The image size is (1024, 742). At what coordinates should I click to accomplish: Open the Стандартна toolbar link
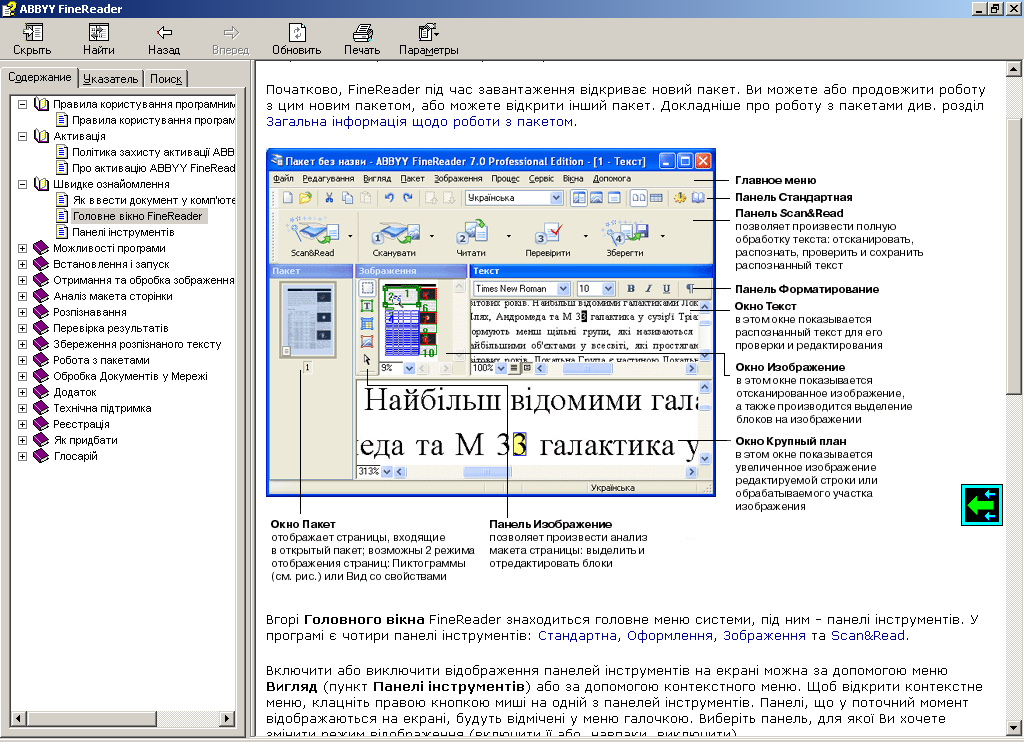(x=577, y=636)
